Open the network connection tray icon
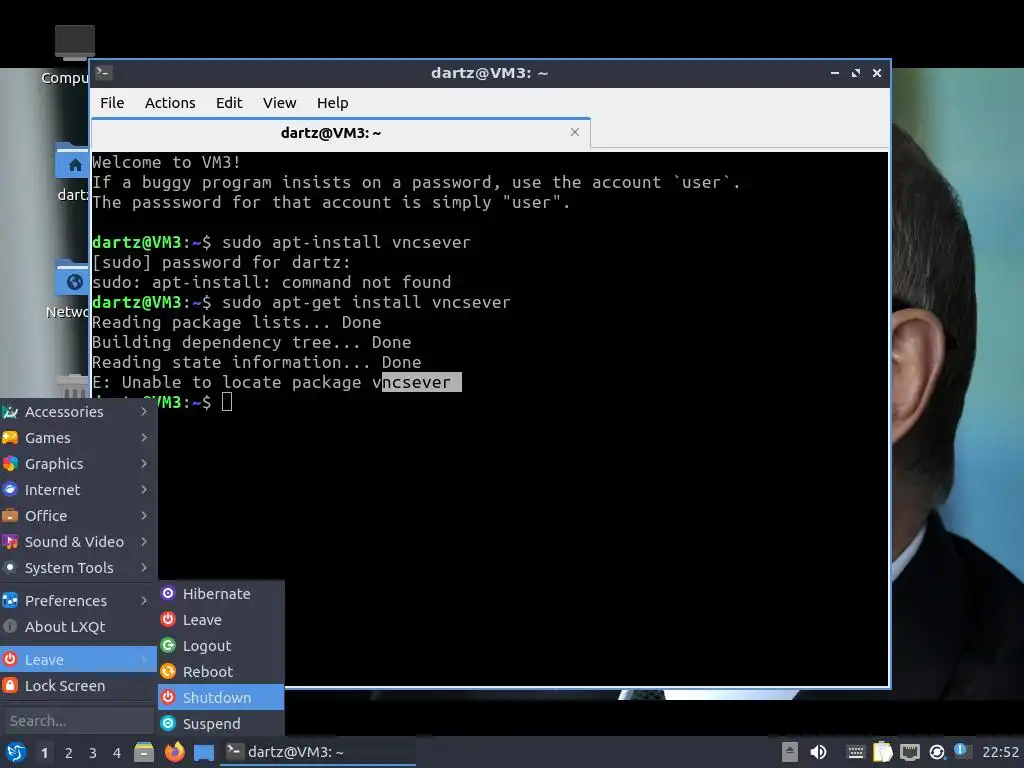 [x=909, y=752]
